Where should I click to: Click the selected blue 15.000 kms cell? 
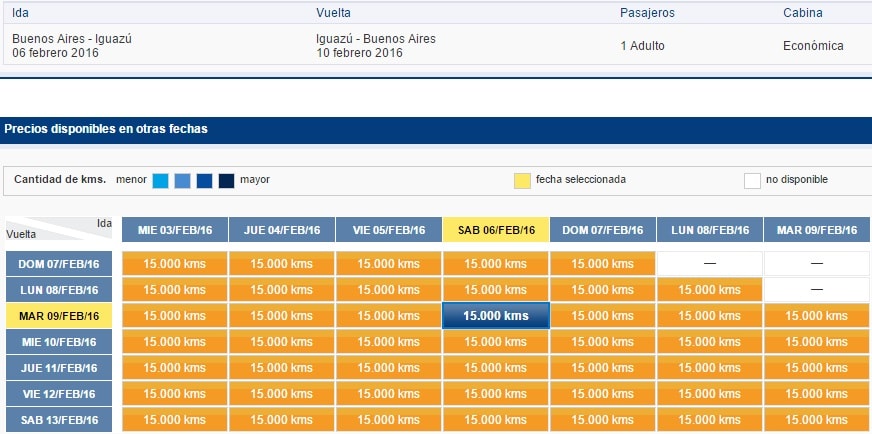click(496, 316)
